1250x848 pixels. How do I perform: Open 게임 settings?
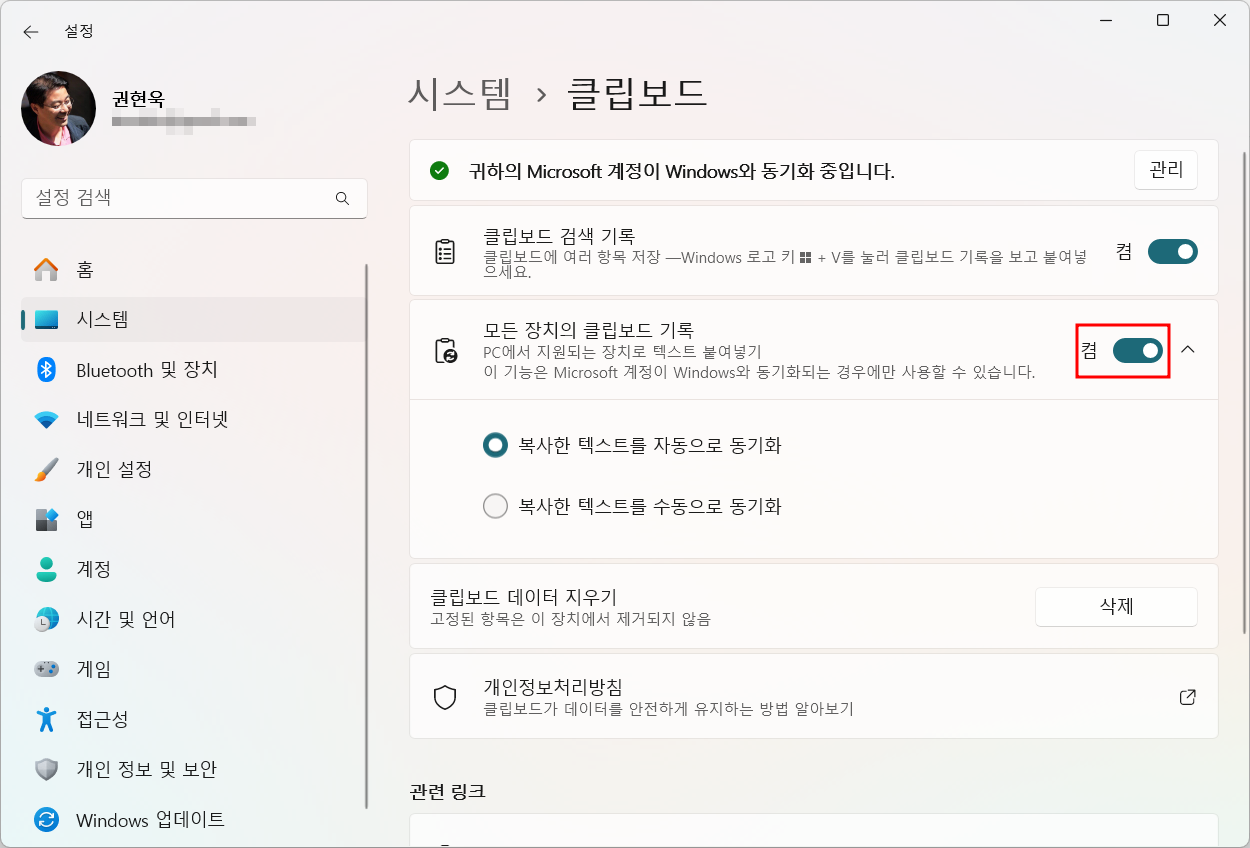[100, 669]
